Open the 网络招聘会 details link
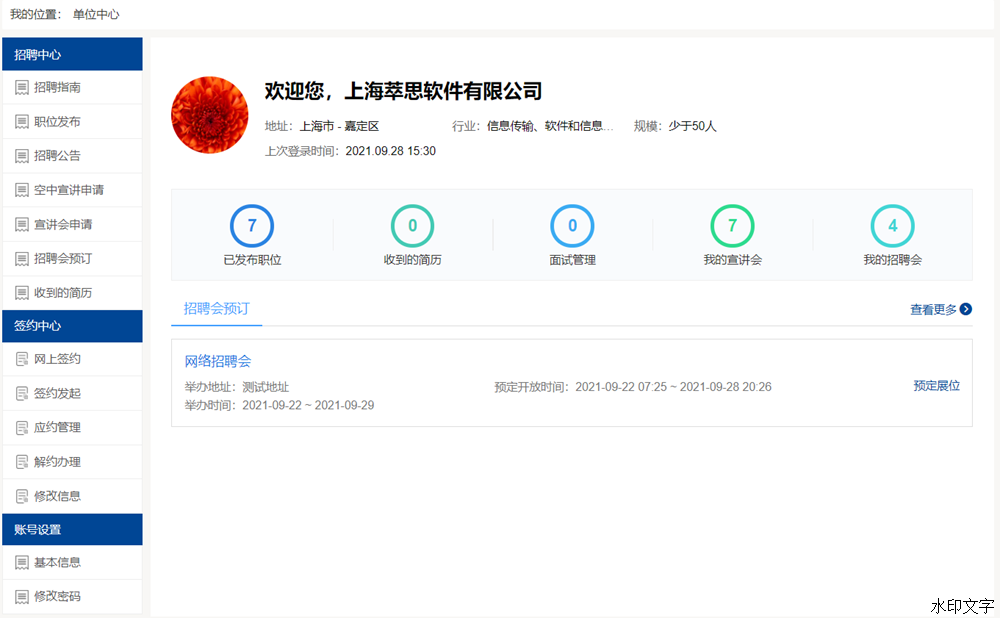1000x618 pixels. [217, 361]
